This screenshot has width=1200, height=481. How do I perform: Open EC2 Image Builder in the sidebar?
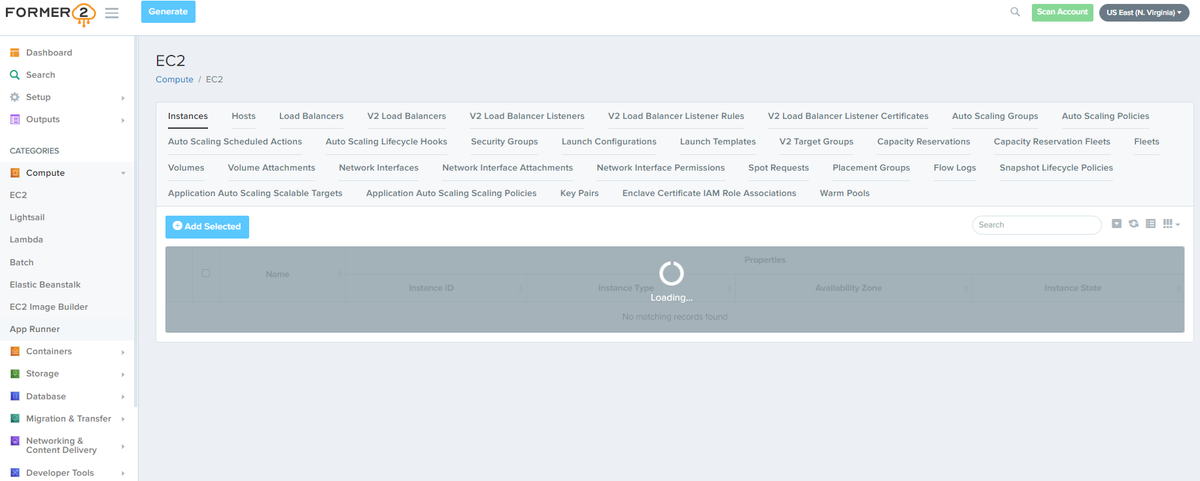(49, 307)
